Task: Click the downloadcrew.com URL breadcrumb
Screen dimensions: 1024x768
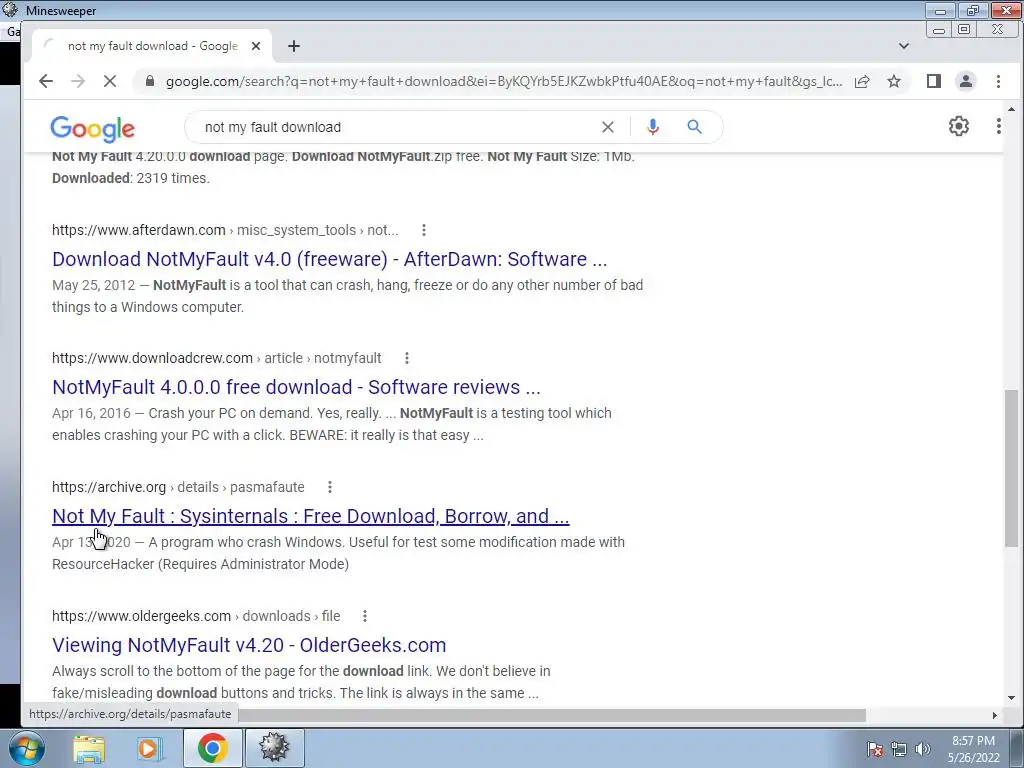Action: click(x=217, y=358)
